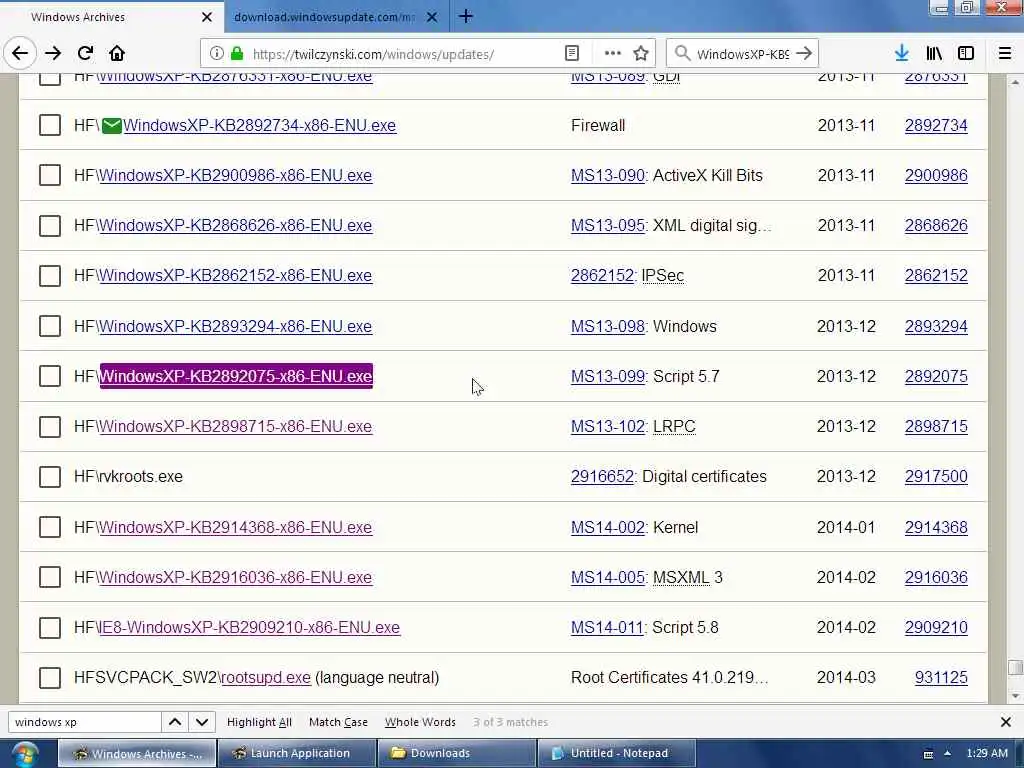
Task: Open KB article 931125 link
Action: (941, 678)
